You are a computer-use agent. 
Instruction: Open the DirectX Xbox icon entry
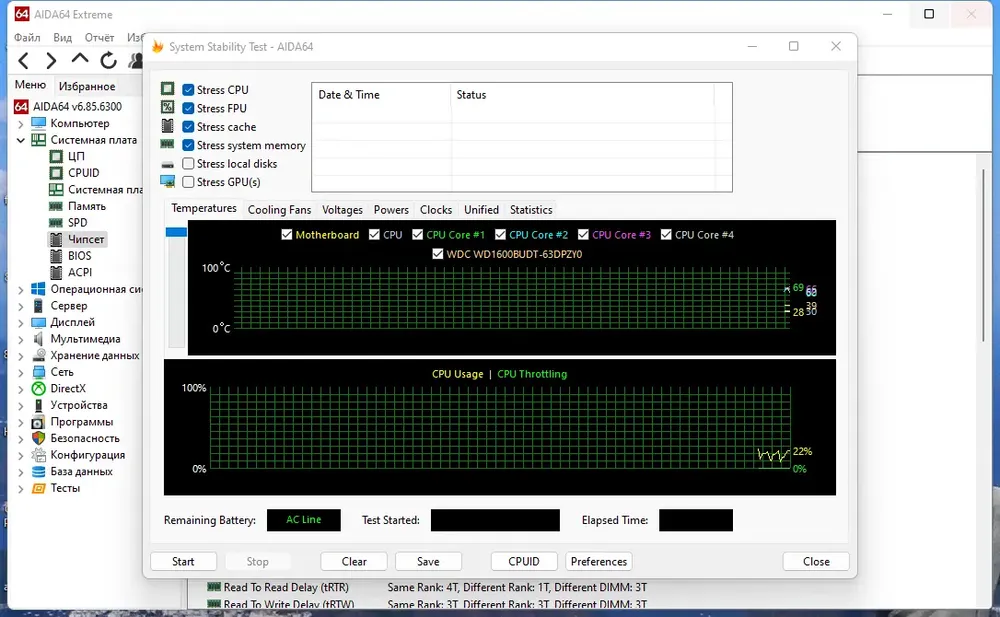pos(39,389)
